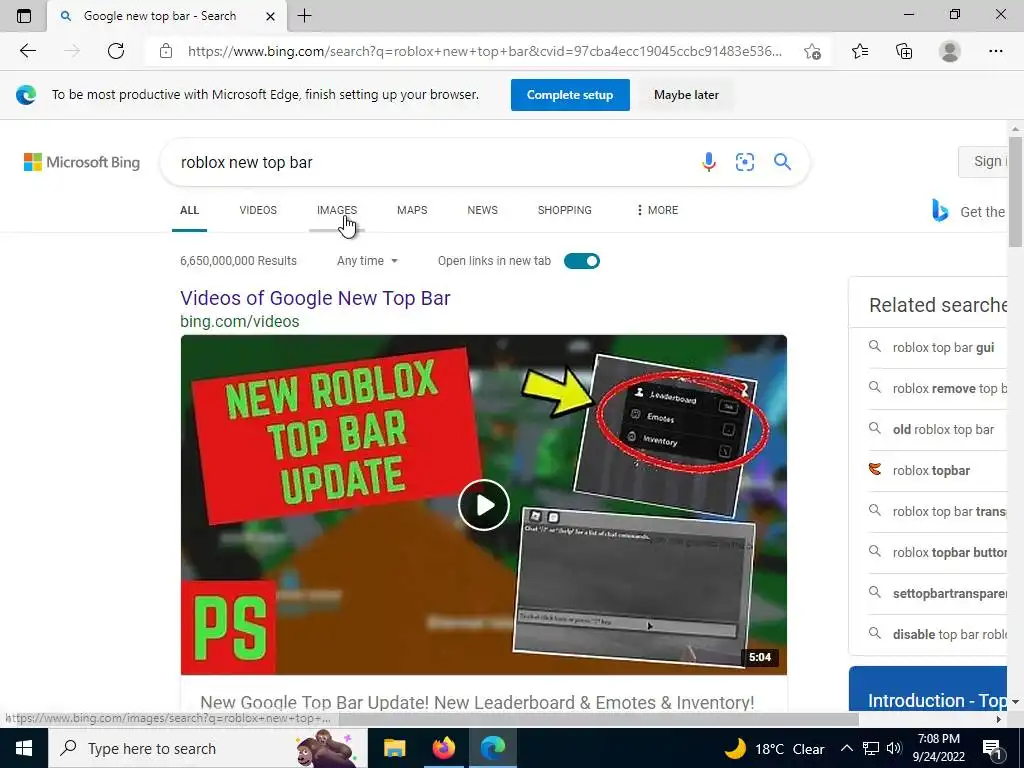Viewport: 1024px width, 768px height.
Task: Click the Bing b logo icon
Action: click(x=940, y=210)
